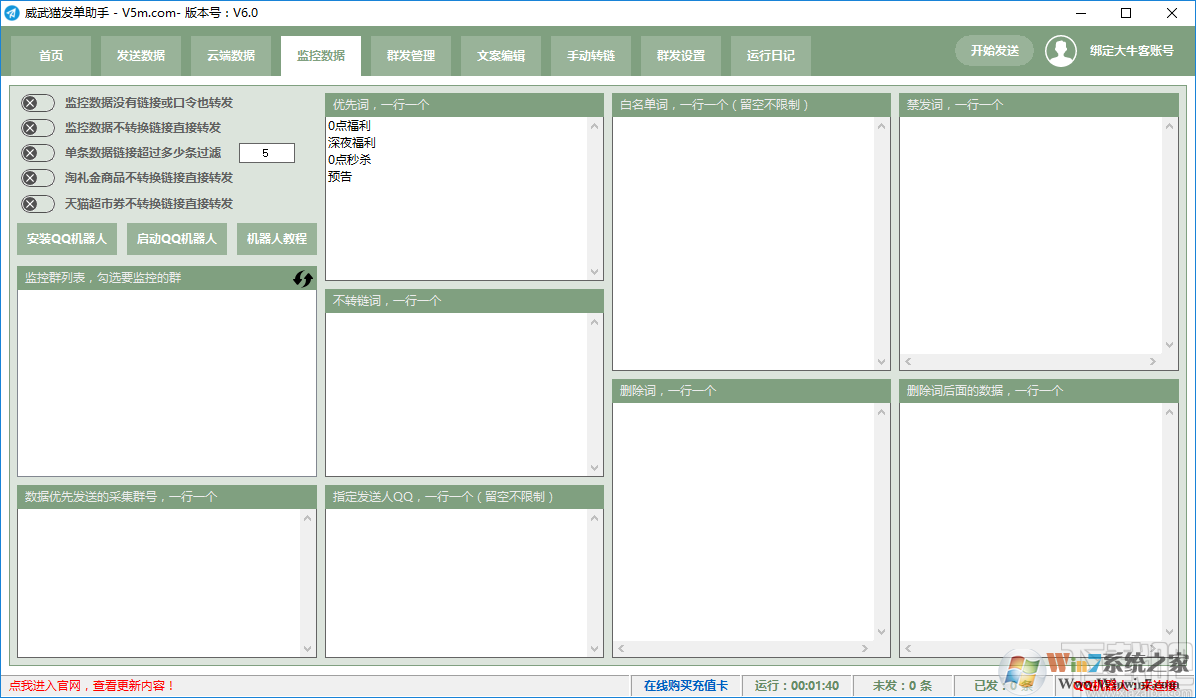The image size is (1196, 698).
Task: Select the 预告 line in 优先词
Action: tap(340, 177)
